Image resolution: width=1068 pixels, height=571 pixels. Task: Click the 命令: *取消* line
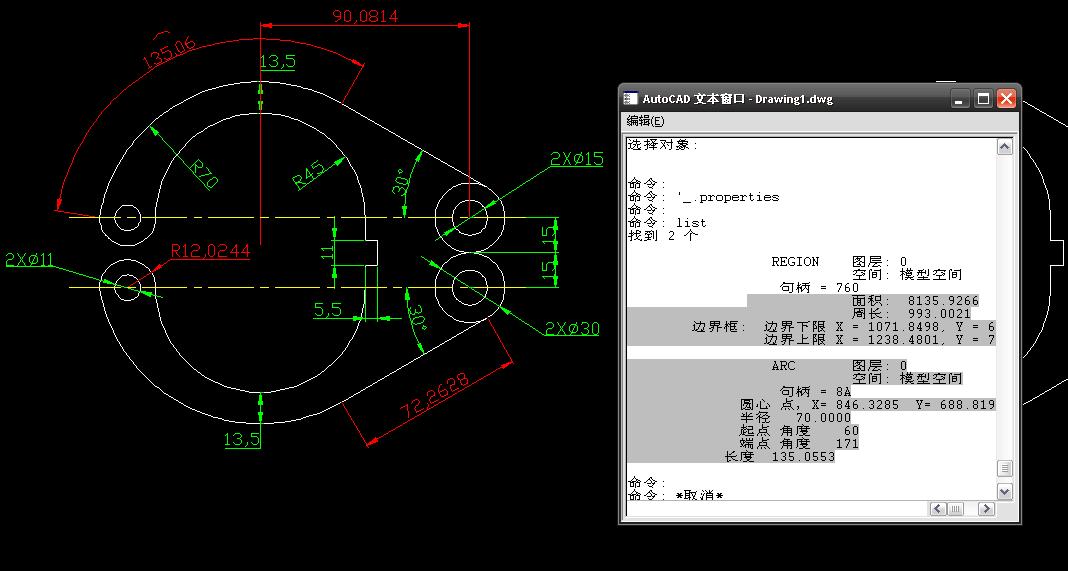point(675,495)
